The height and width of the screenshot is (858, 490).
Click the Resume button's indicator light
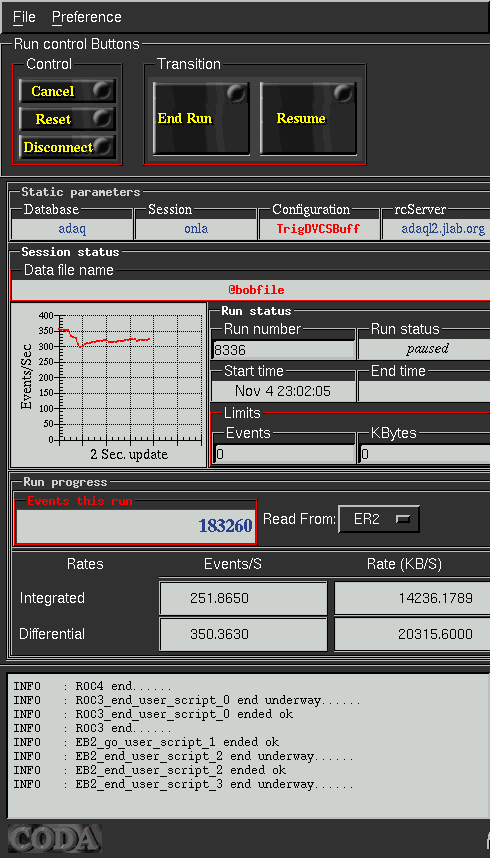tap(344, 93)
